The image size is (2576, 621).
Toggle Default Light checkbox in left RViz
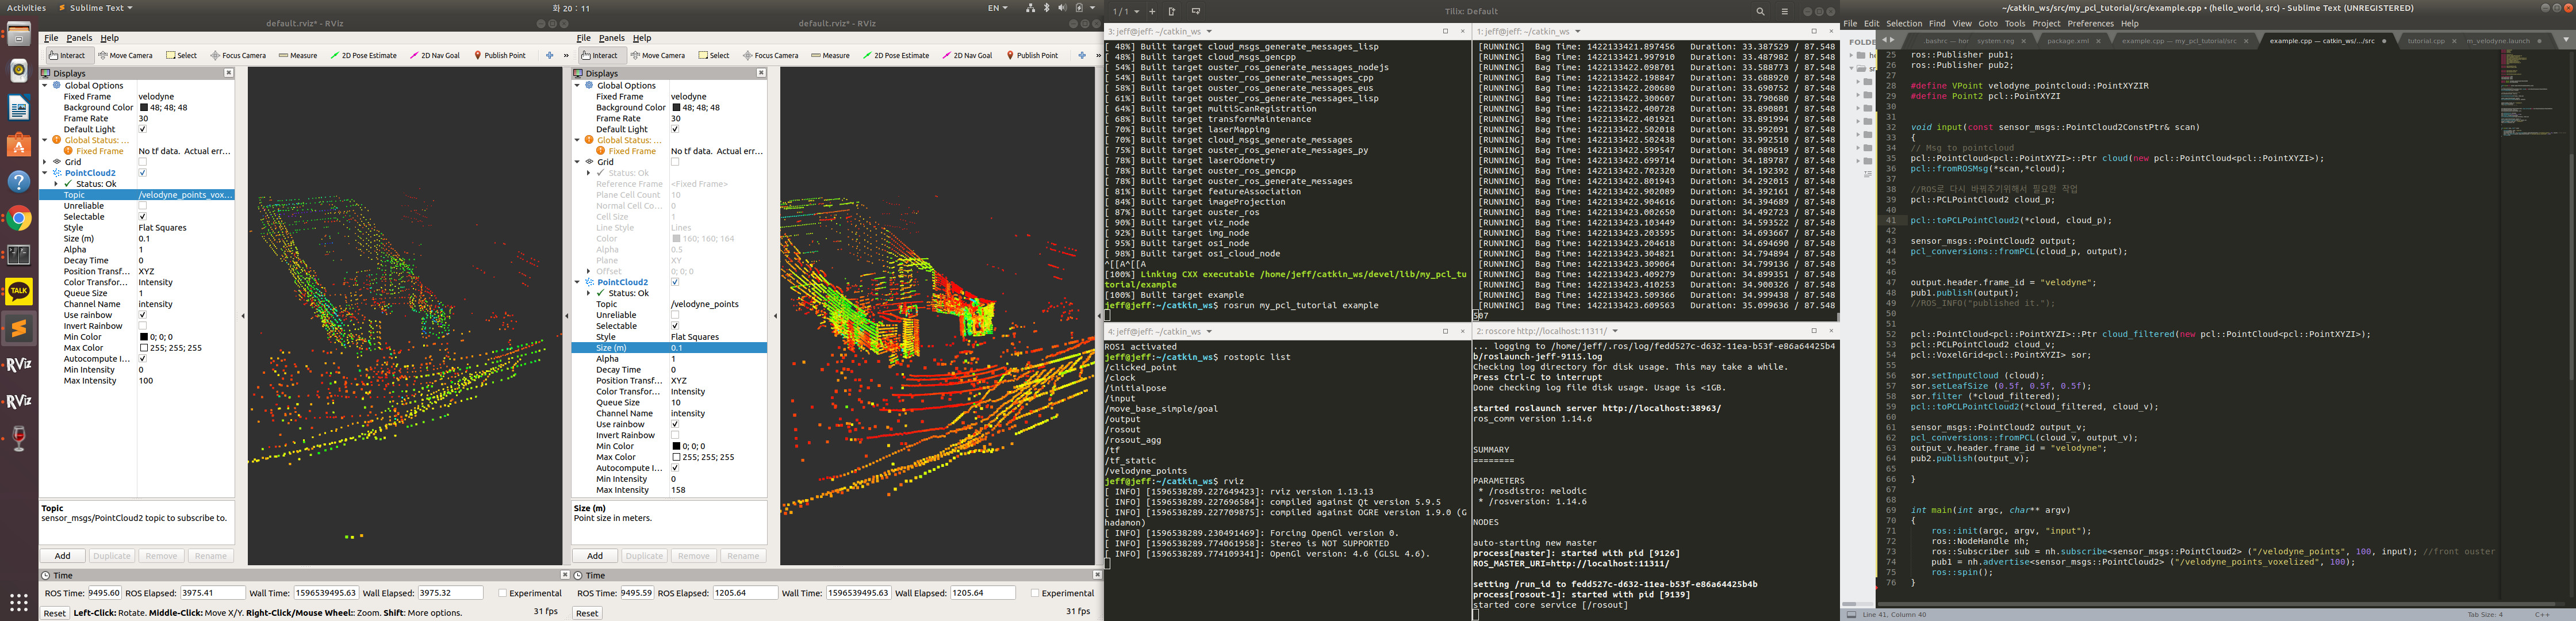(x=142, y=129)
